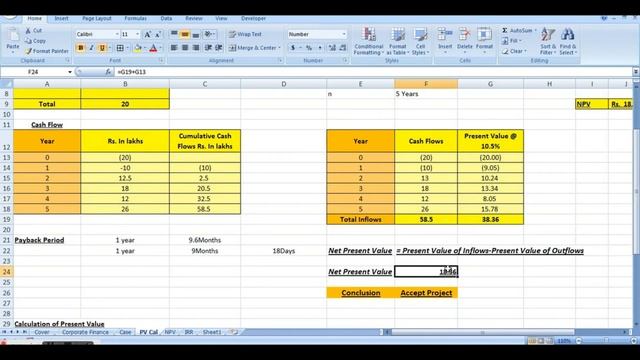
Task: Apply the red Font Color button
Action: point(153,48)
